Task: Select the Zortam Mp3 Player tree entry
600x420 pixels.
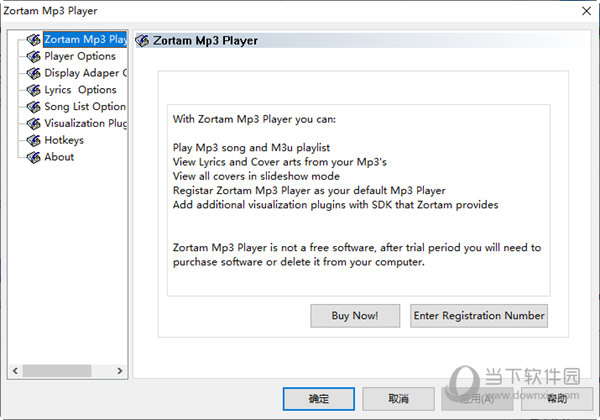Action: 85,39
